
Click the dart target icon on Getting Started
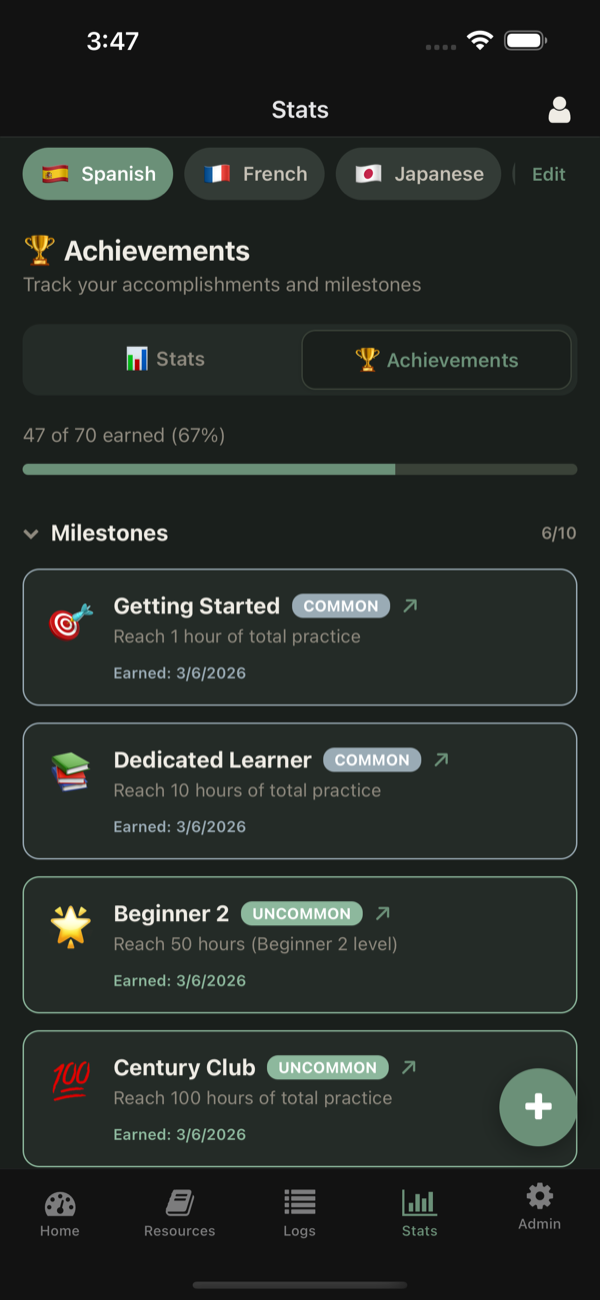(x=68, y=621)
